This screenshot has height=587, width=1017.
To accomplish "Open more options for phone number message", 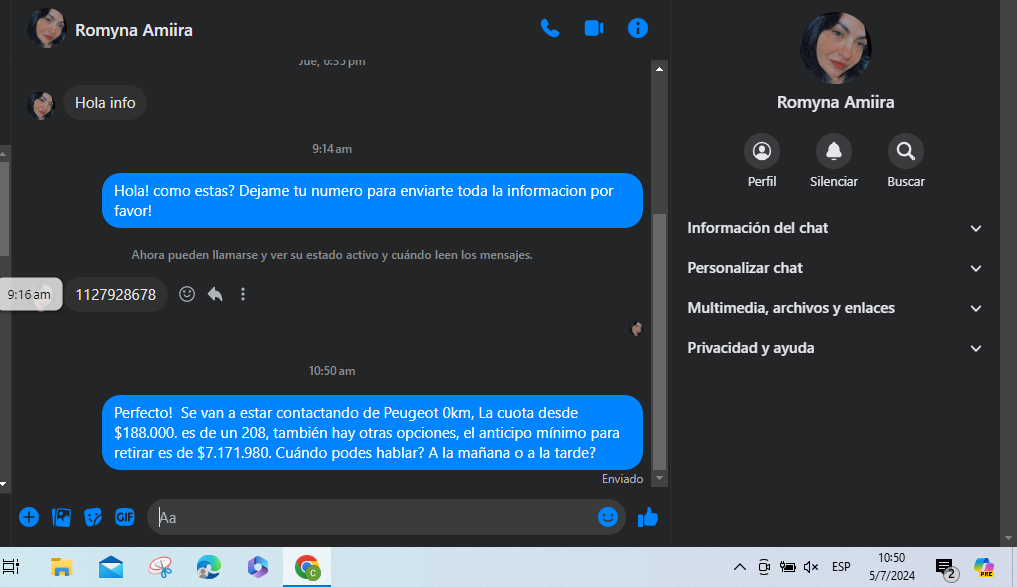I will coord(243,294).
